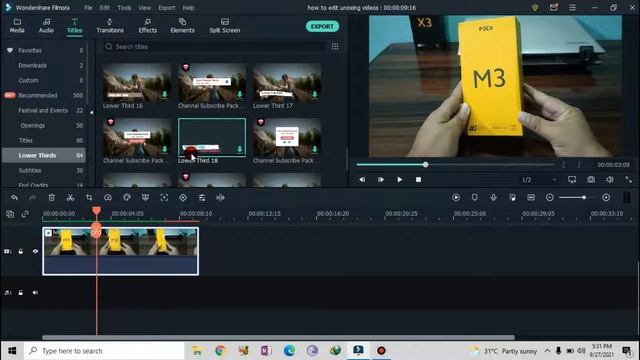Viewport: 640px width, 360px height.
Task: Click the Search titles field
Action: (214, 47)
